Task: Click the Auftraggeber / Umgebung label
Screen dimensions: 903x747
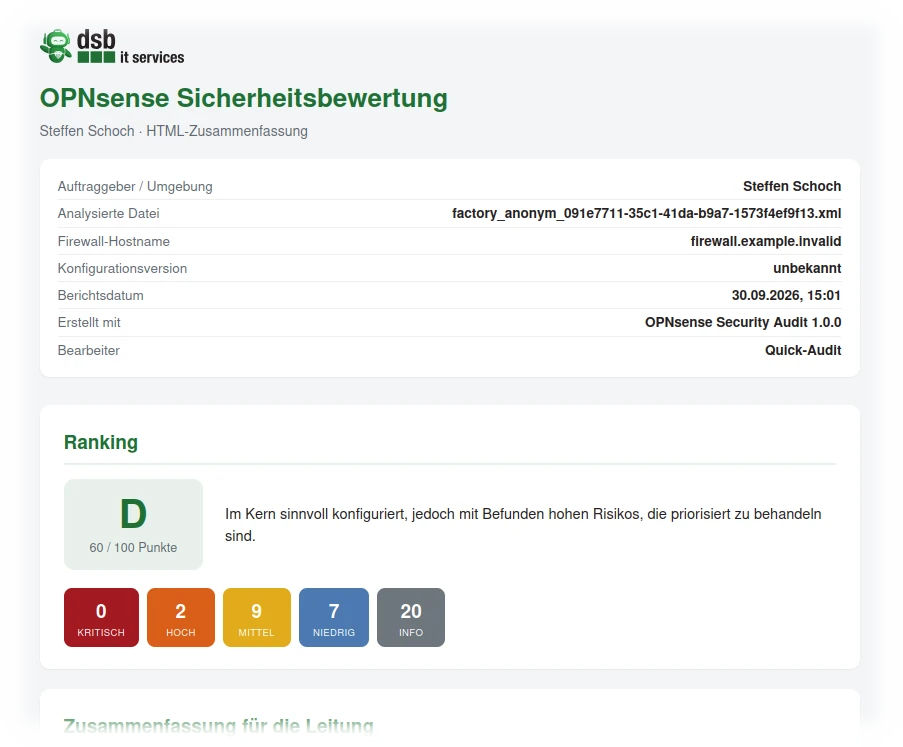Action: (135, 187)
